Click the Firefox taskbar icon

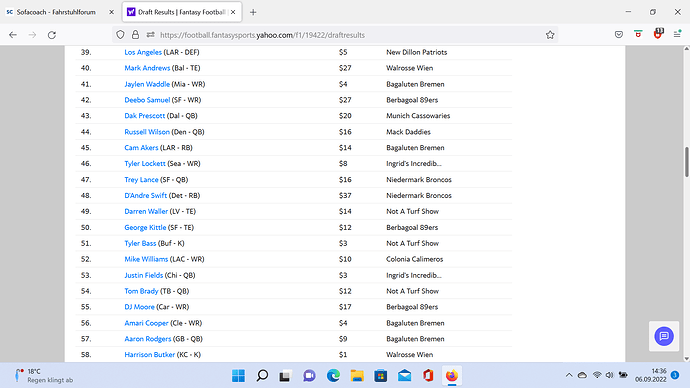pos(452,375)
